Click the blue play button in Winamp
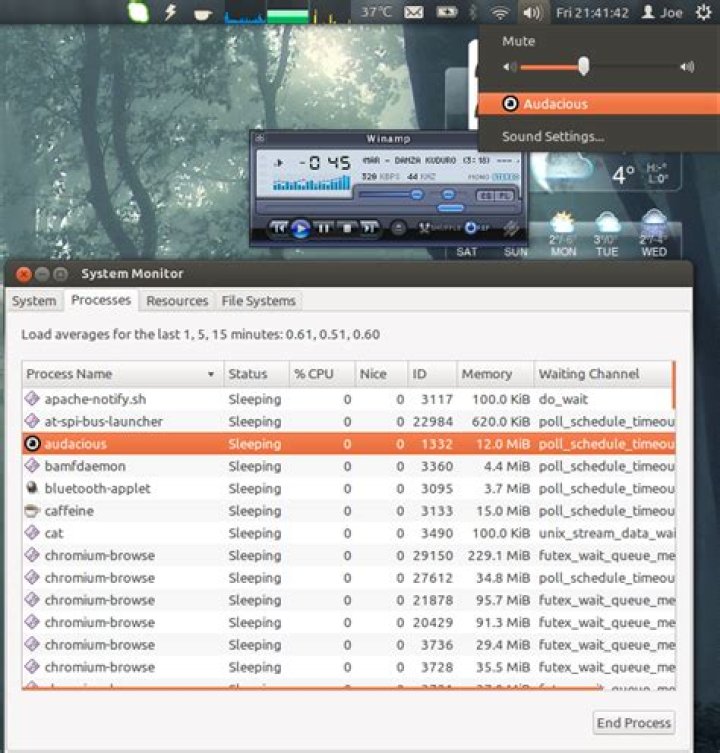The width and height of the screenshot is (720, 753). (301, 228)
